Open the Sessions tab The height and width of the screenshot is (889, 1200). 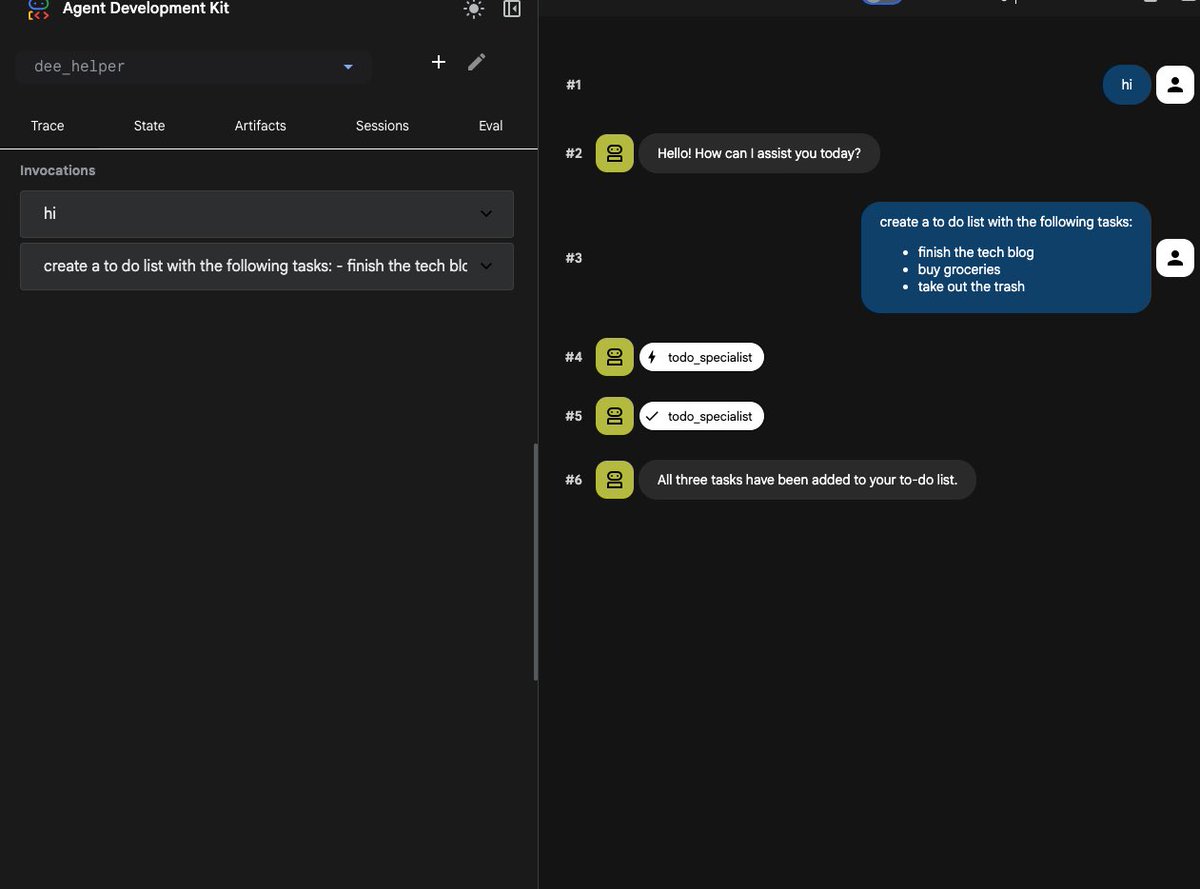coord(382,126)
